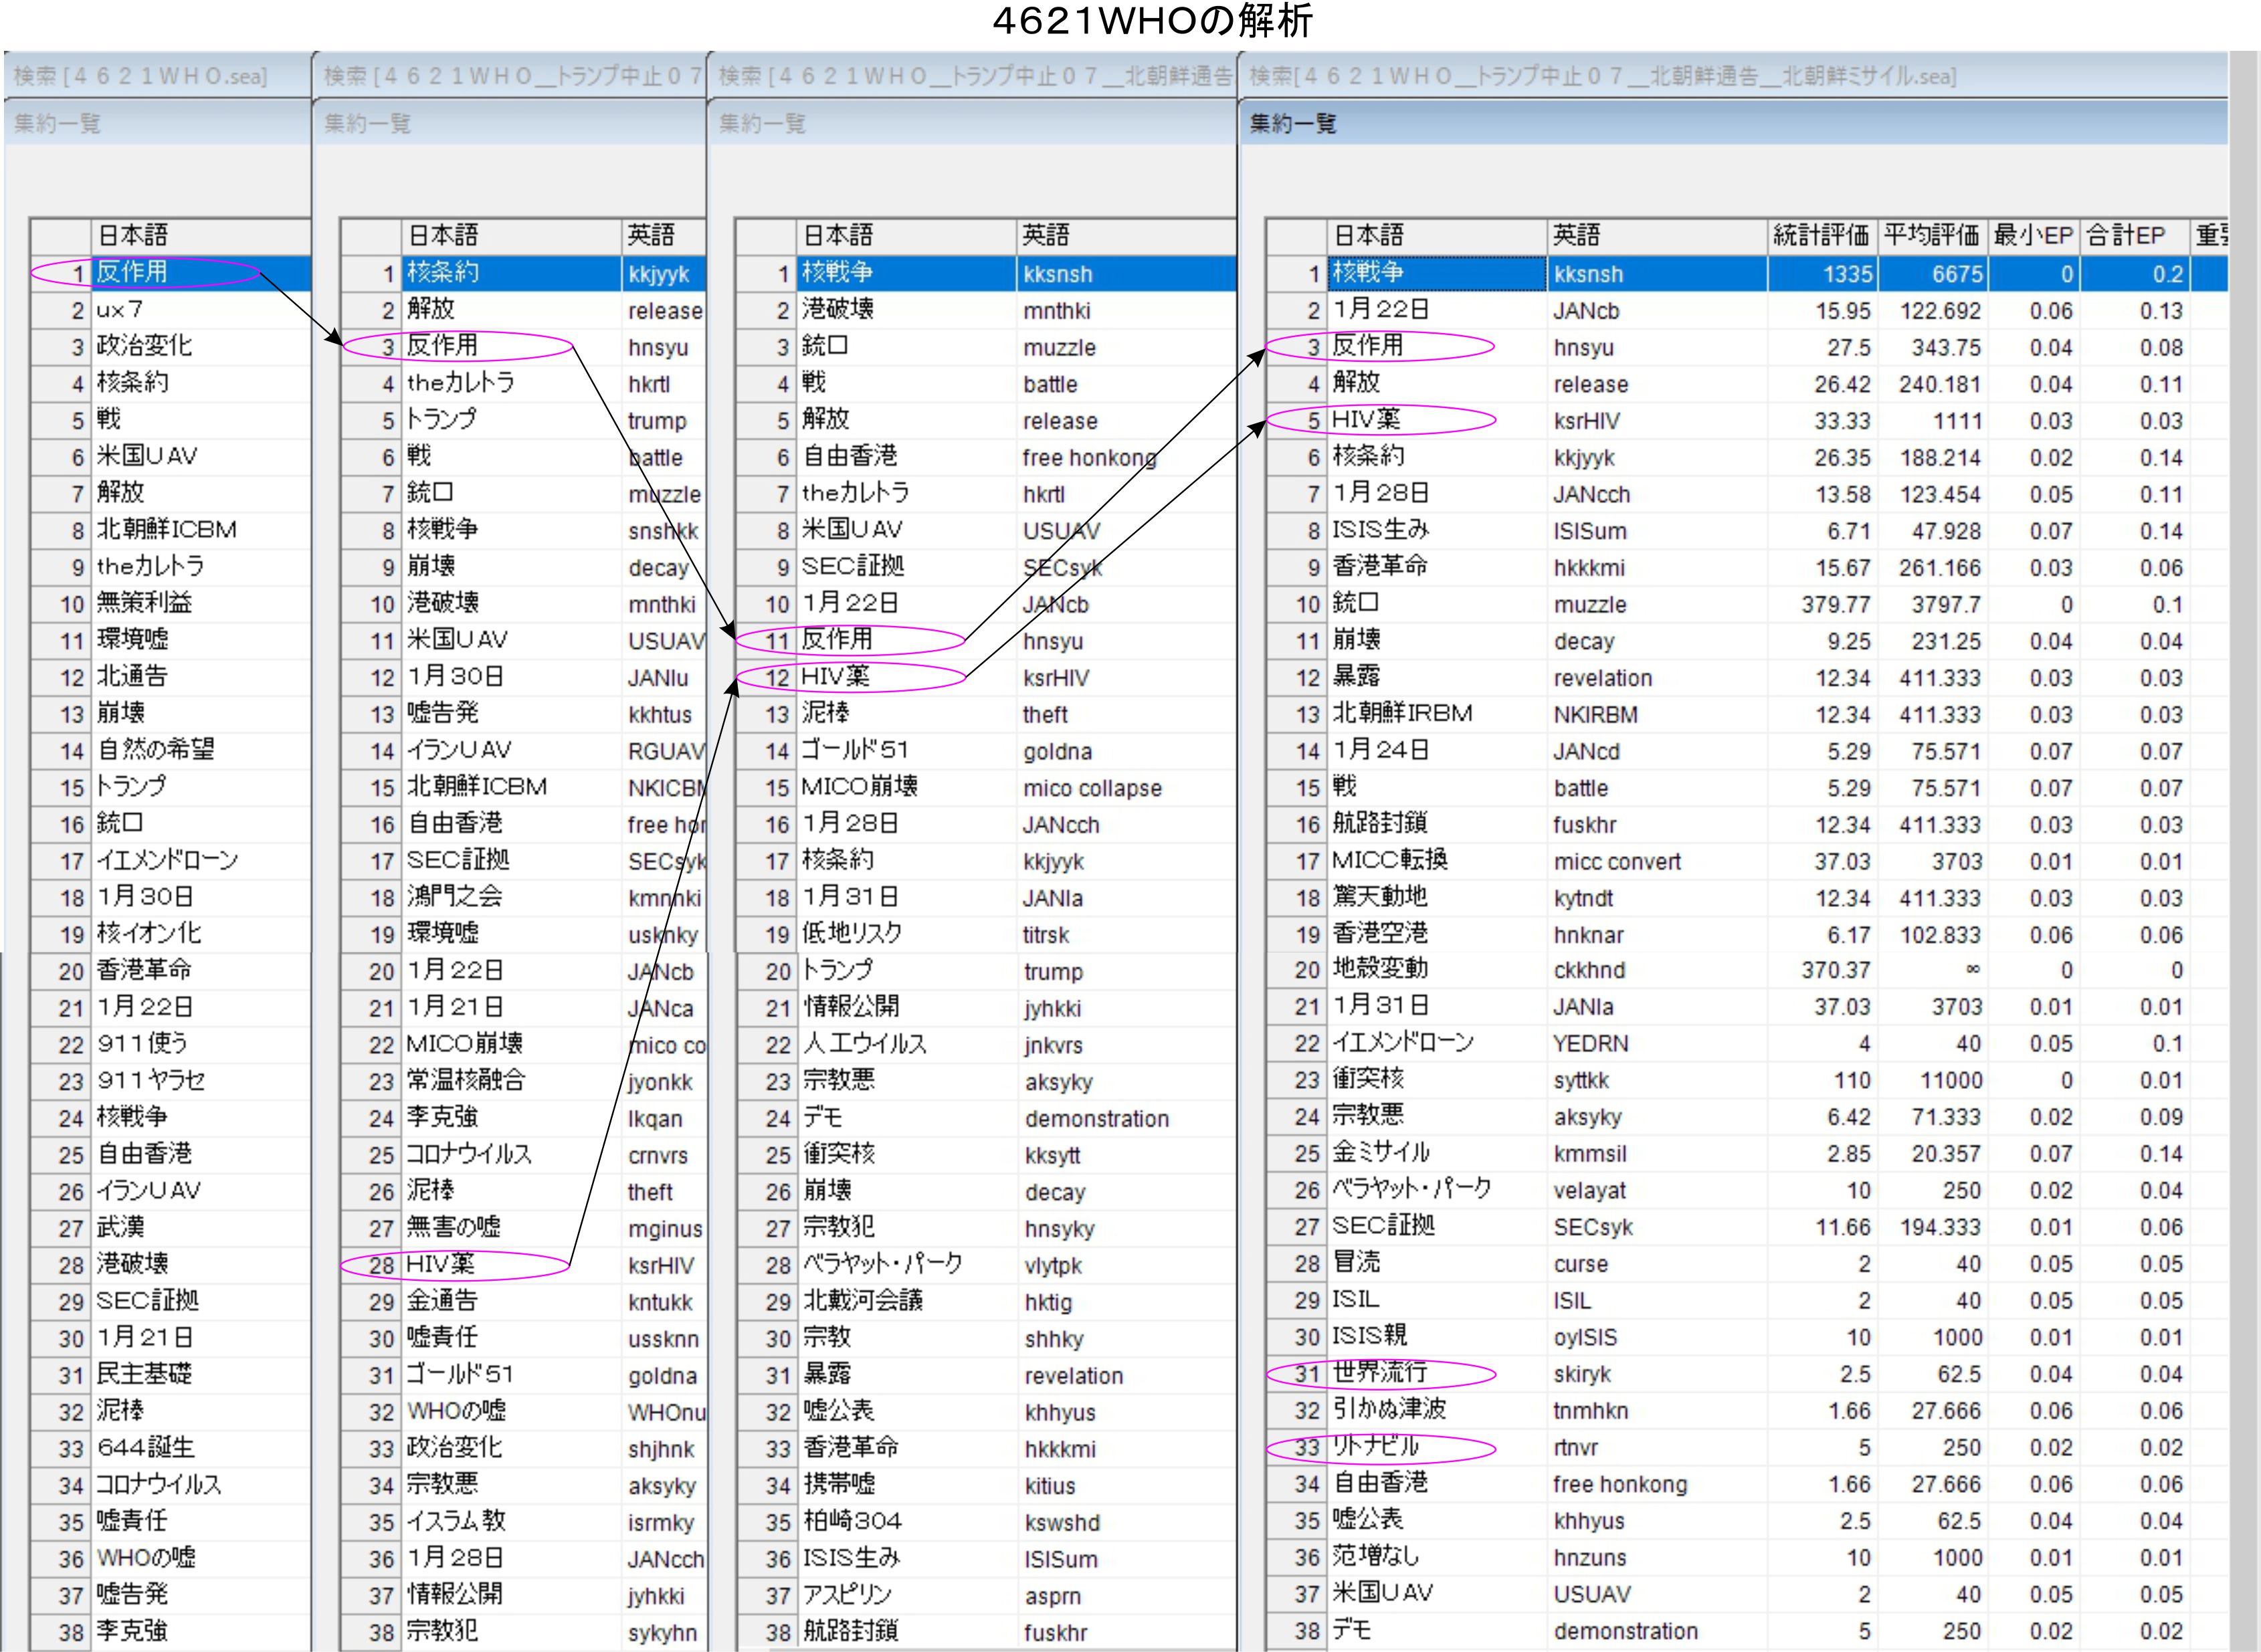The width and height of the screenshot is (2261, 1652).
Task: Click the 北朝鮮ICBM row in the first table
Action: click(x=166, y=530)
